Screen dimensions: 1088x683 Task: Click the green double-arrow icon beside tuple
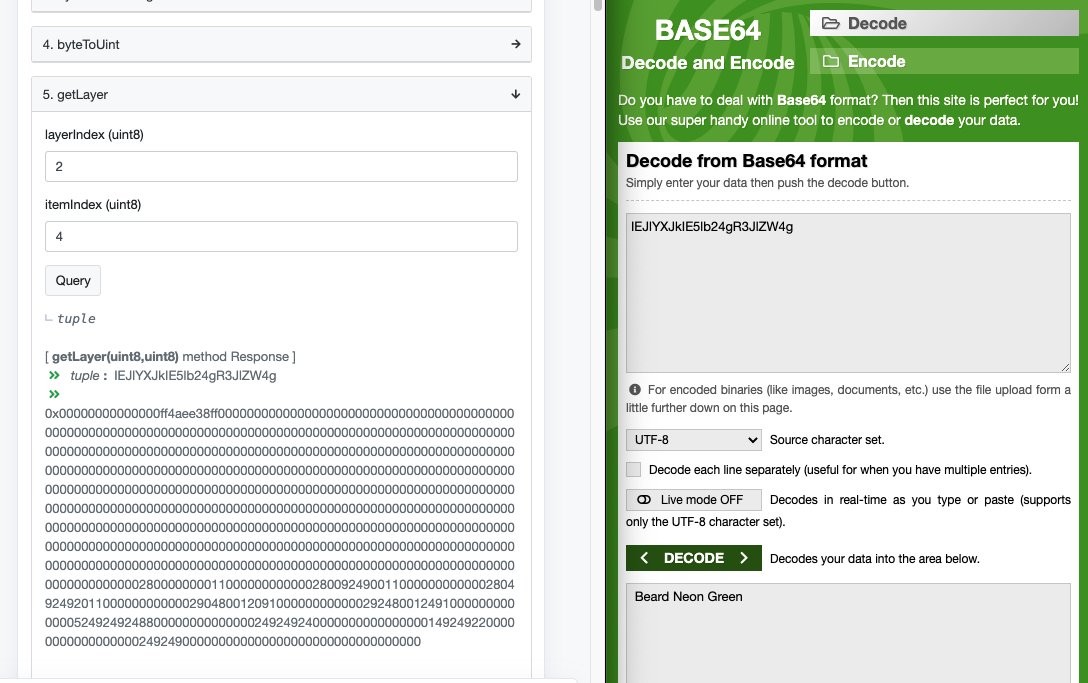coord(54,376)
